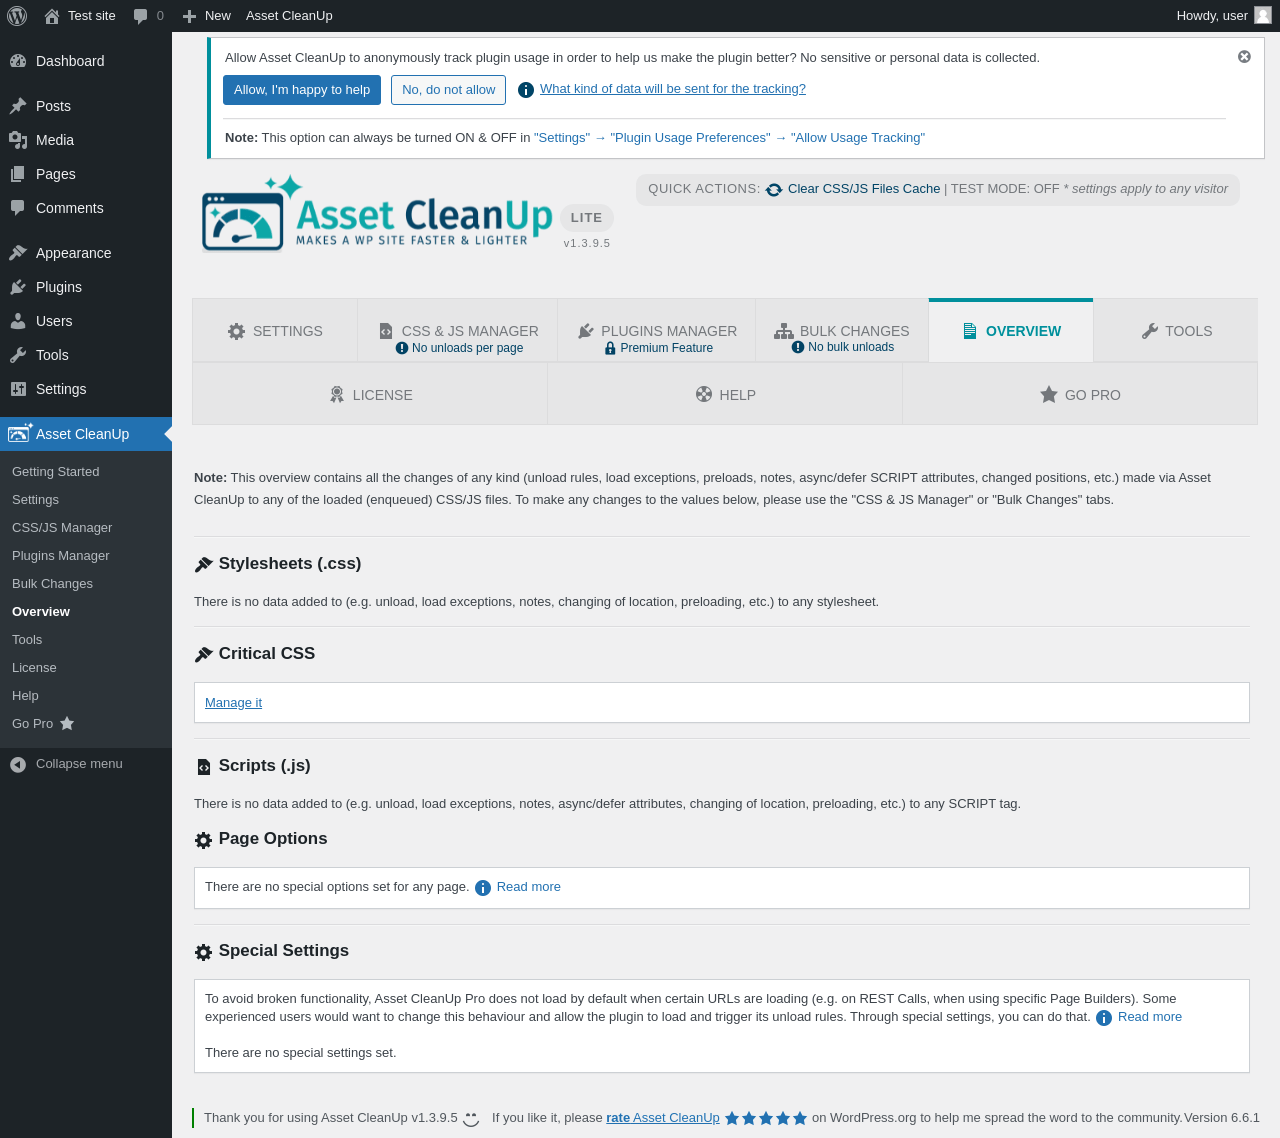The image size is (1280, 1138).
Task: Click the WordPress logo in admin bar
Action: pos(17,16)
